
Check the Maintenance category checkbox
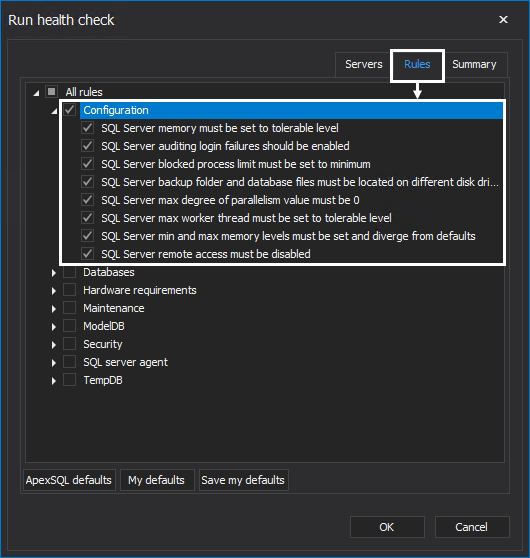(69, 308)
